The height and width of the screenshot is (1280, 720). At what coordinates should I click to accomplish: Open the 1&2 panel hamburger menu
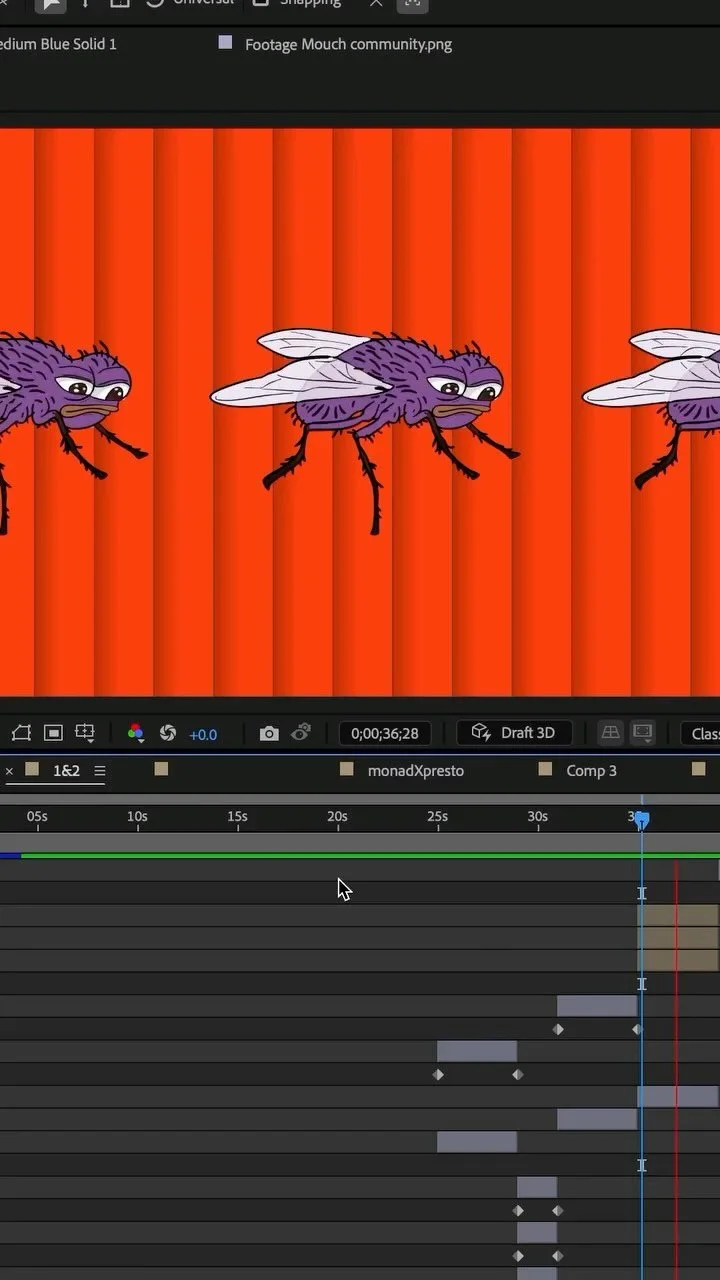[100, 771]
